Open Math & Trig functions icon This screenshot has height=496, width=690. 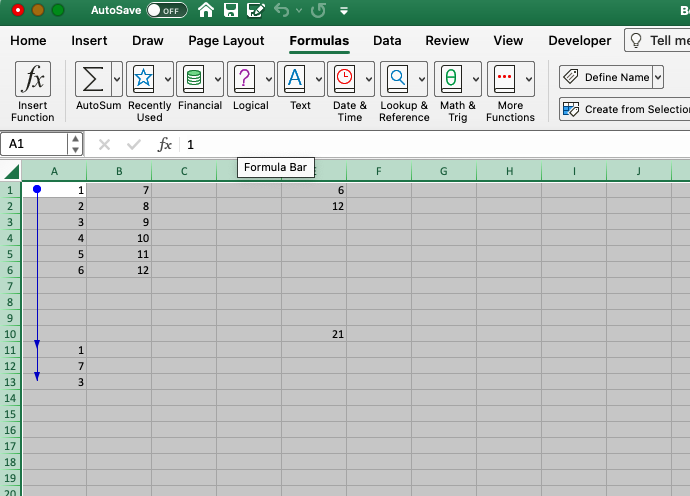(451, 79)
